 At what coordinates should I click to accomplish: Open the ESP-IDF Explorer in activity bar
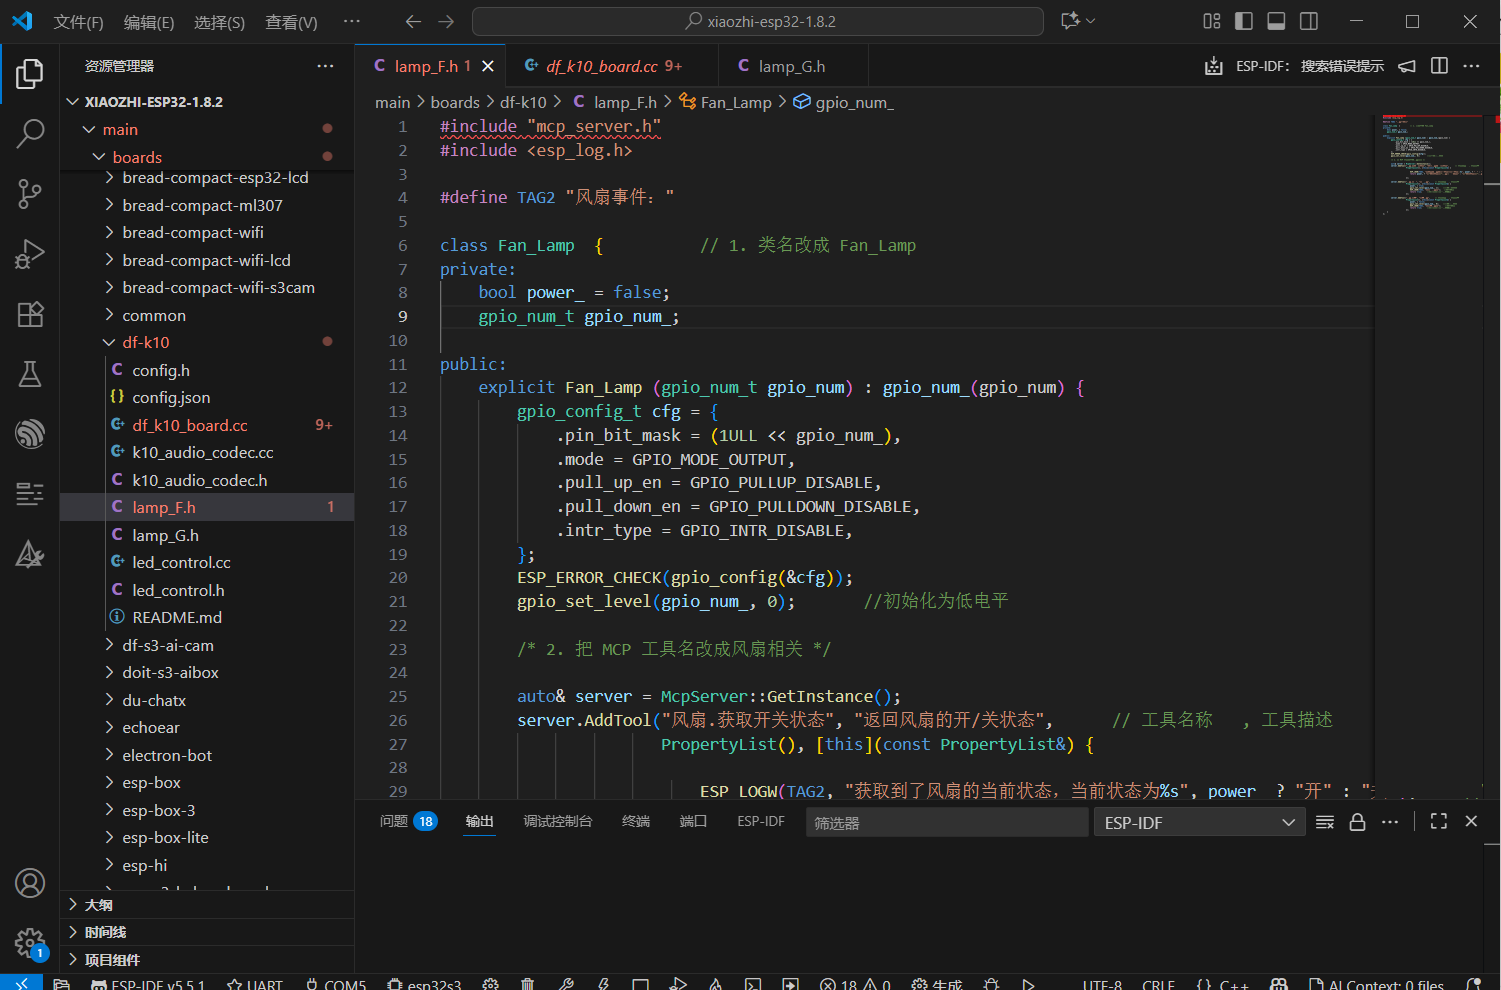coord(30,433)
